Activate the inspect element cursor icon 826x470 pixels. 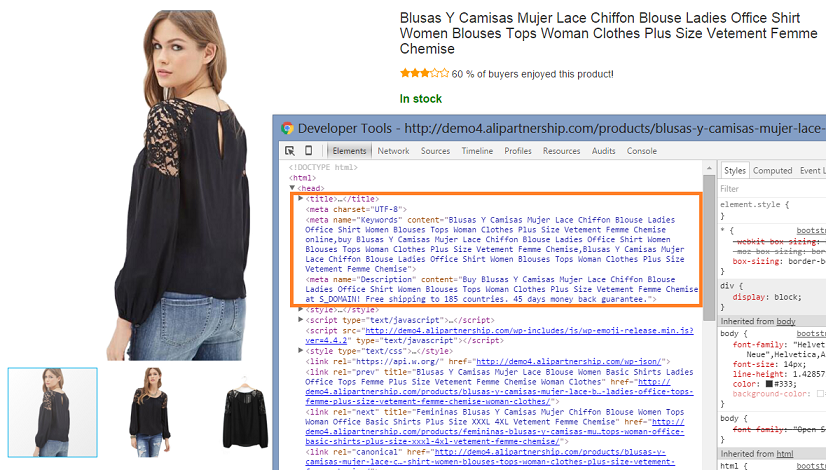290,151
